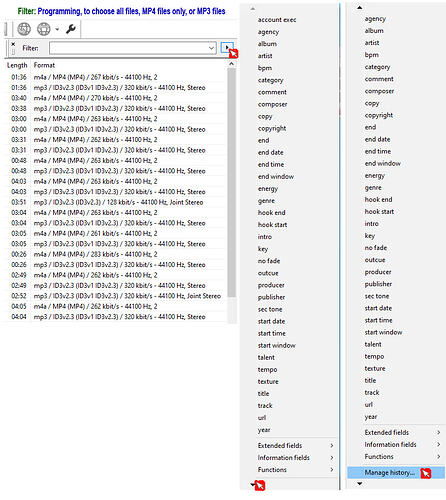
Task: Select the 04:04 mp3 320 kbit/s row
Action: point(115,317)
